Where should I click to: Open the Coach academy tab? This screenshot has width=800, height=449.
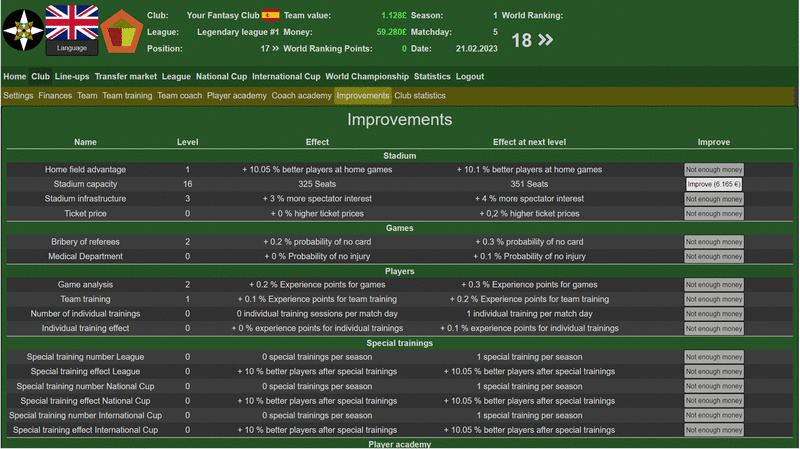(x=301, y=96)
